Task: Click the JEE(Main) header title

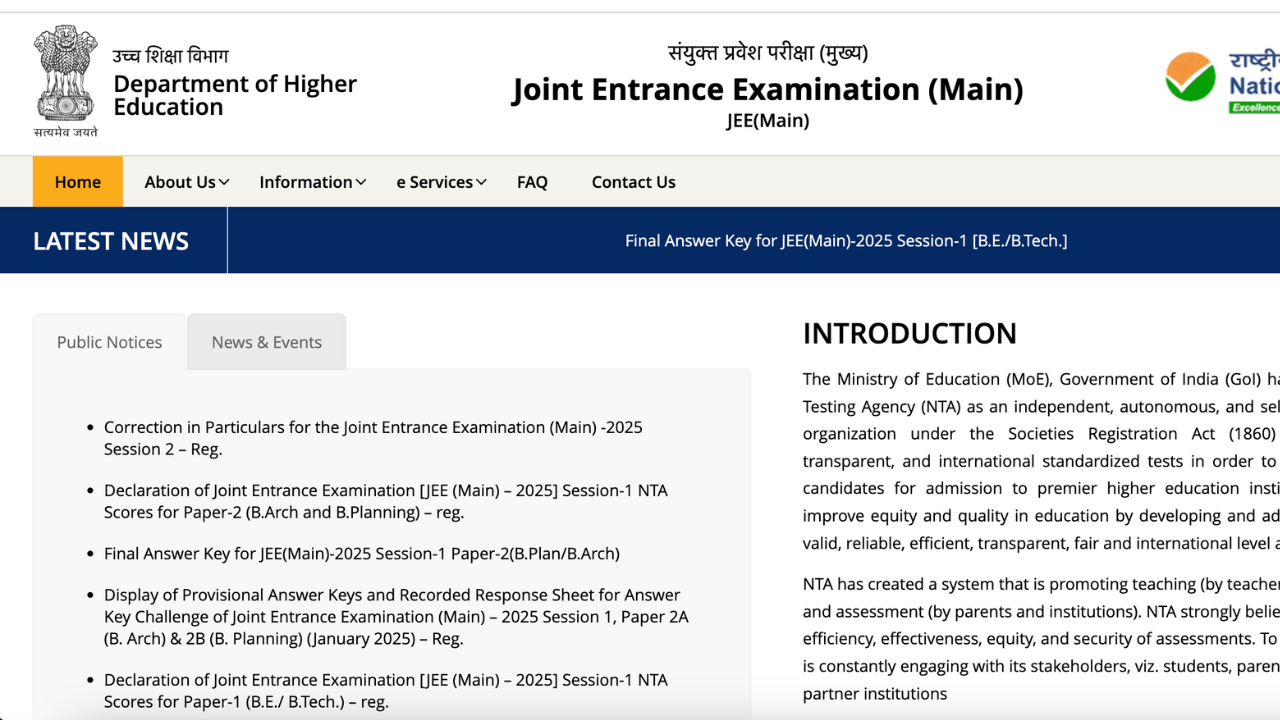Action: click(x=767, y=89)
